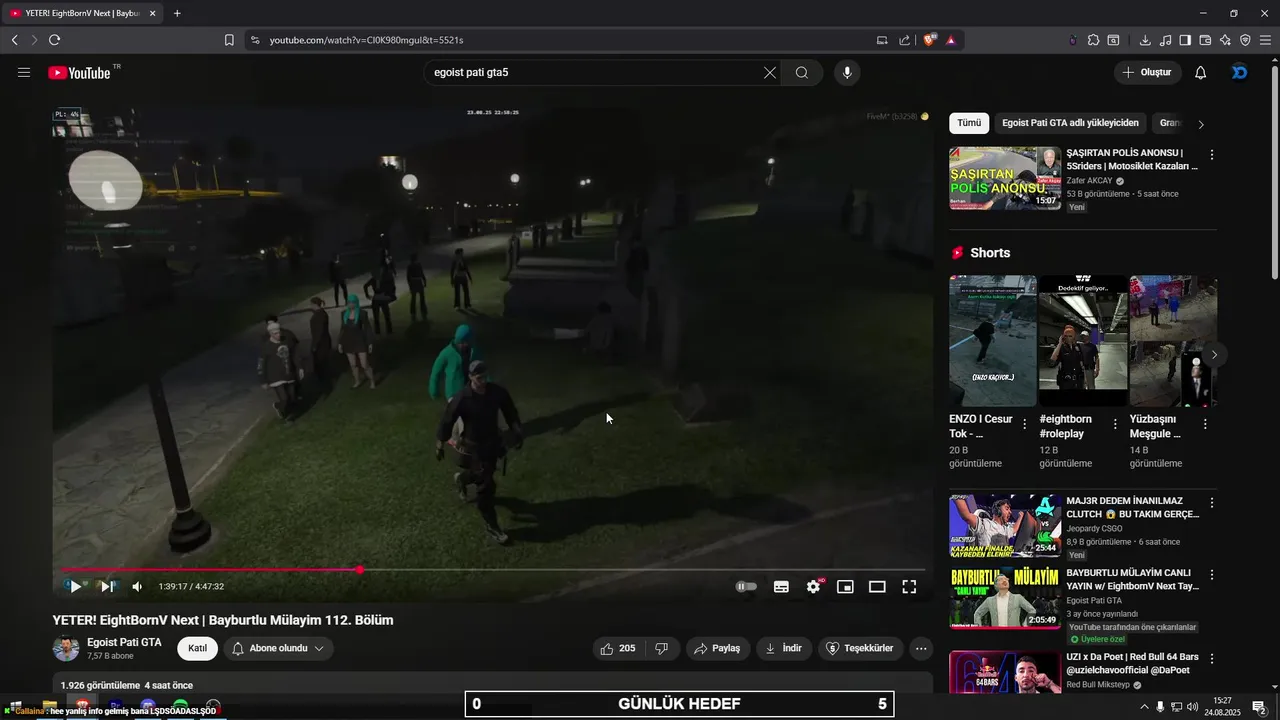Screen dimensions: 1280x720
Task: Click the İndir download button
Action: [784, 648]
